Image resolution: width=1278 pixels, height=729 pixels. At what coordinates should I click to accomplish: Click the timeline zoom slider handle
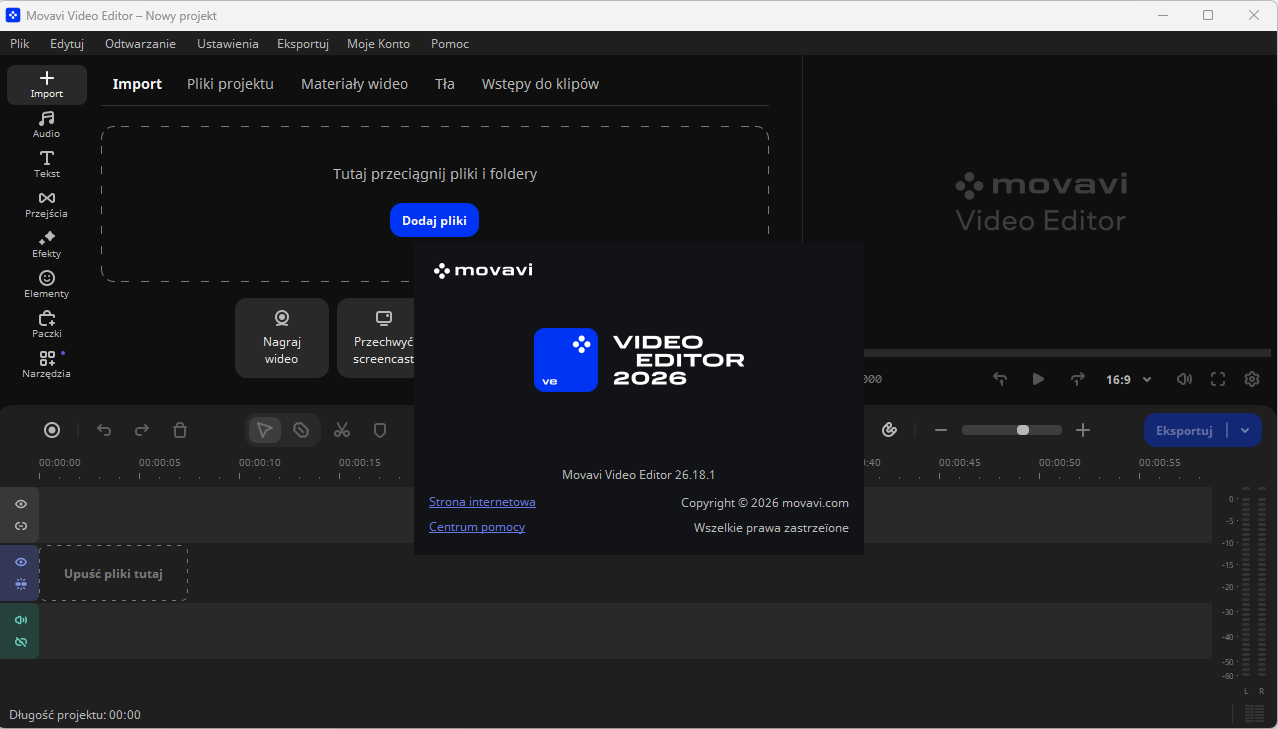pos(1023,430)
